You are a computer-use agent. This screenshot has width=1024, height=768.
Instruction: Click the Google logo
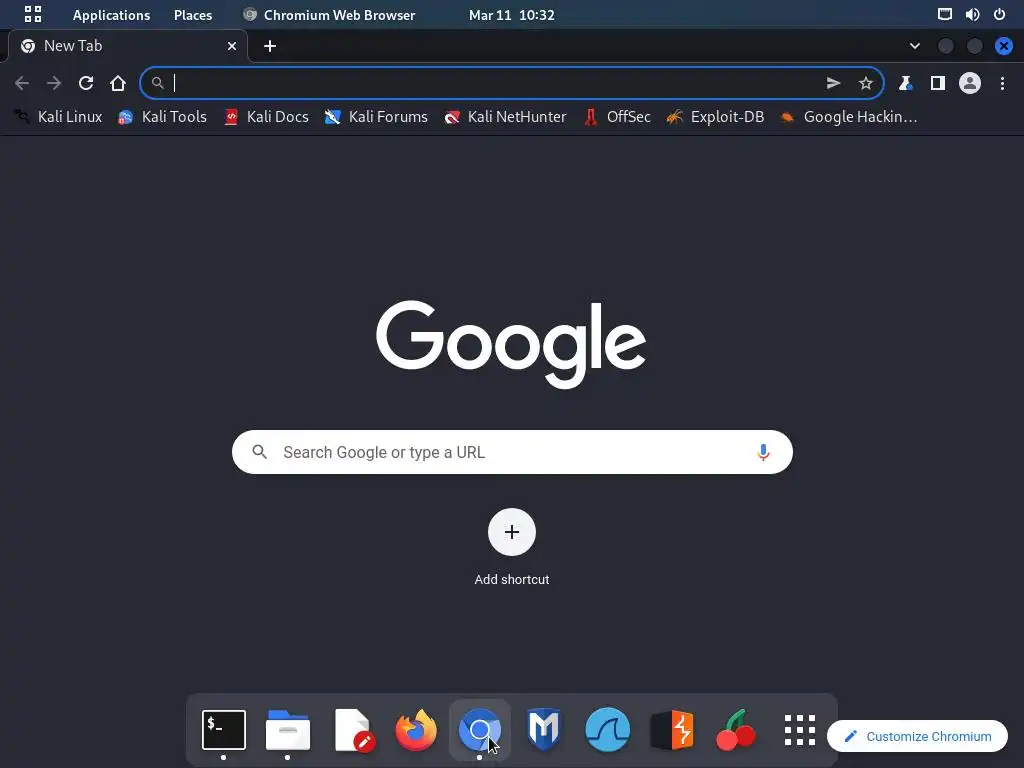(x=511, y=344)
